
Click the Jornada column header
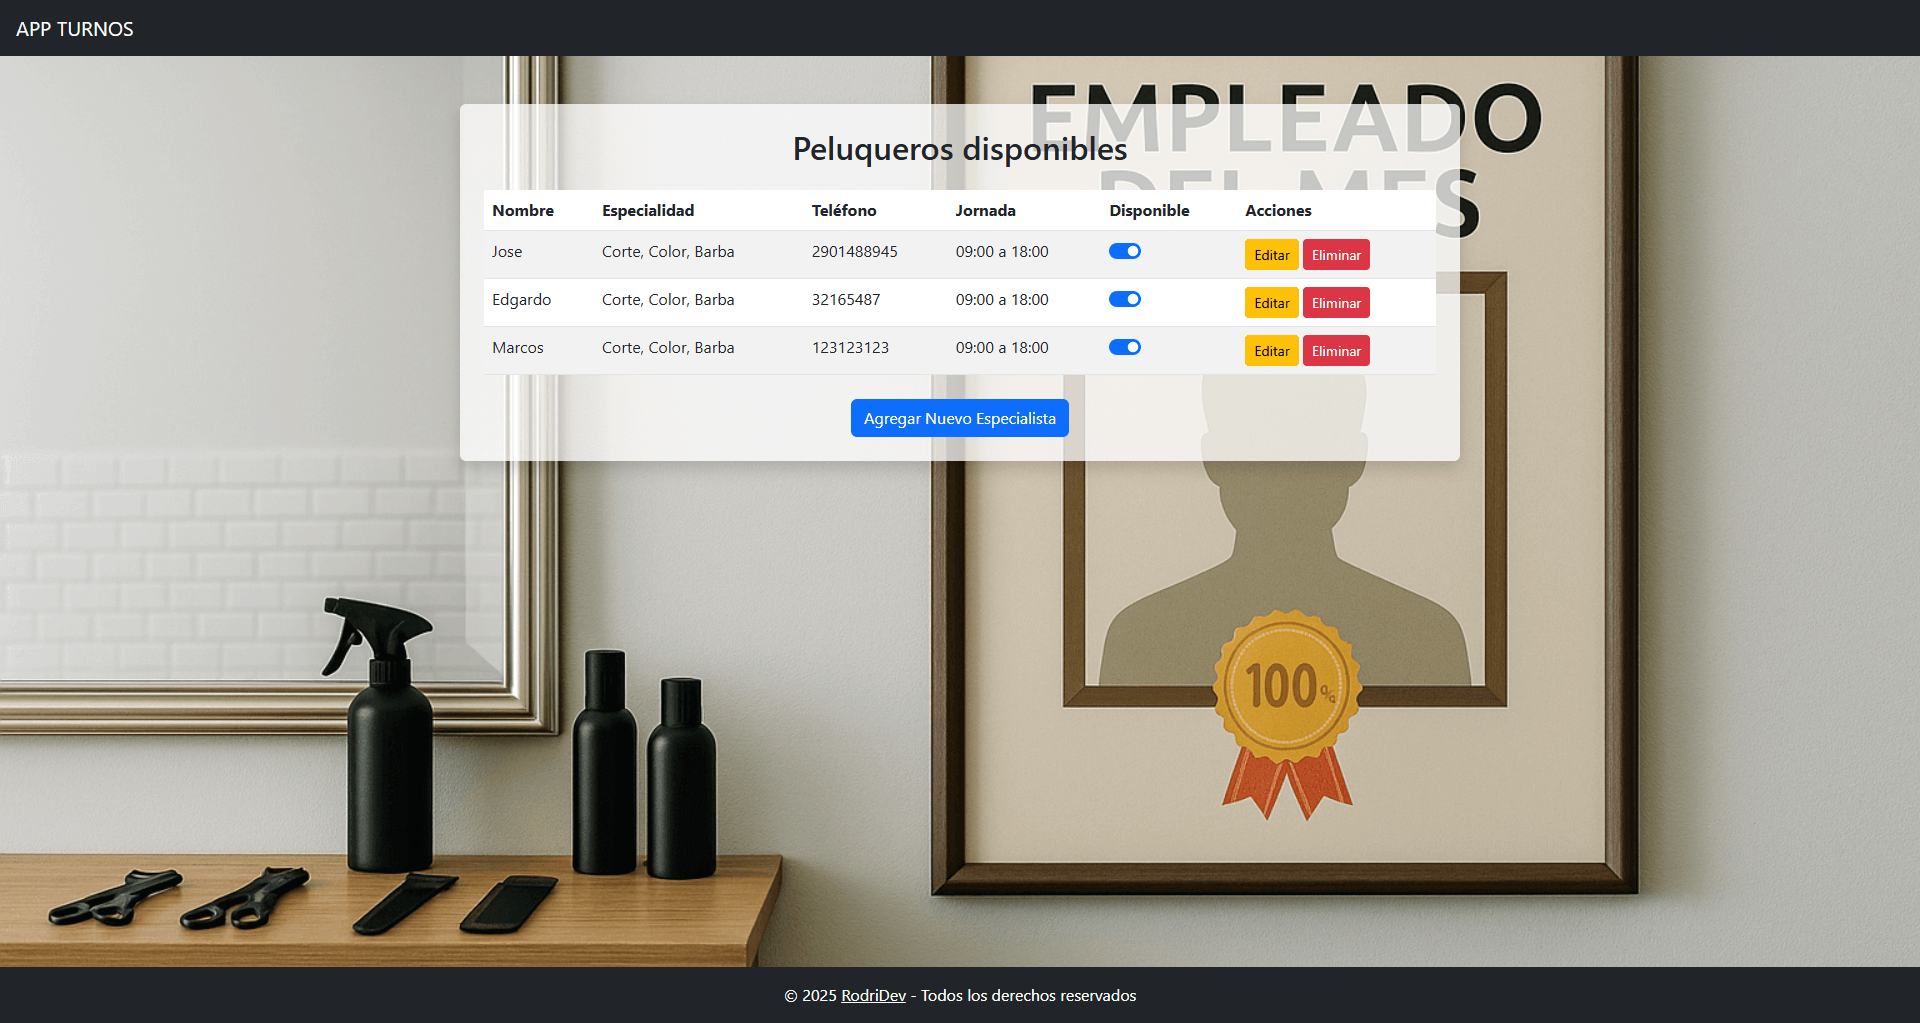tap(985, 210)
